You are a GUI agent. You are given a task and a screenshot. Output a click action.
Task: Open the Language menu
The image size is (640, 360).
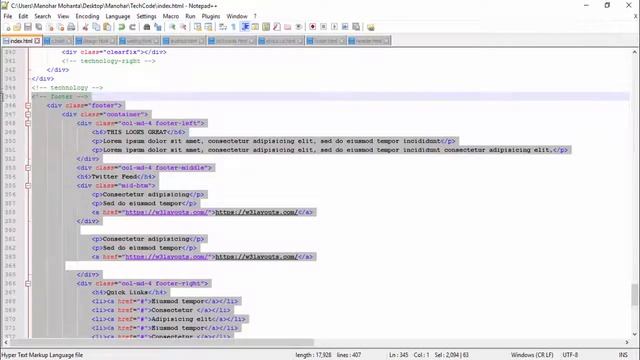118,16
